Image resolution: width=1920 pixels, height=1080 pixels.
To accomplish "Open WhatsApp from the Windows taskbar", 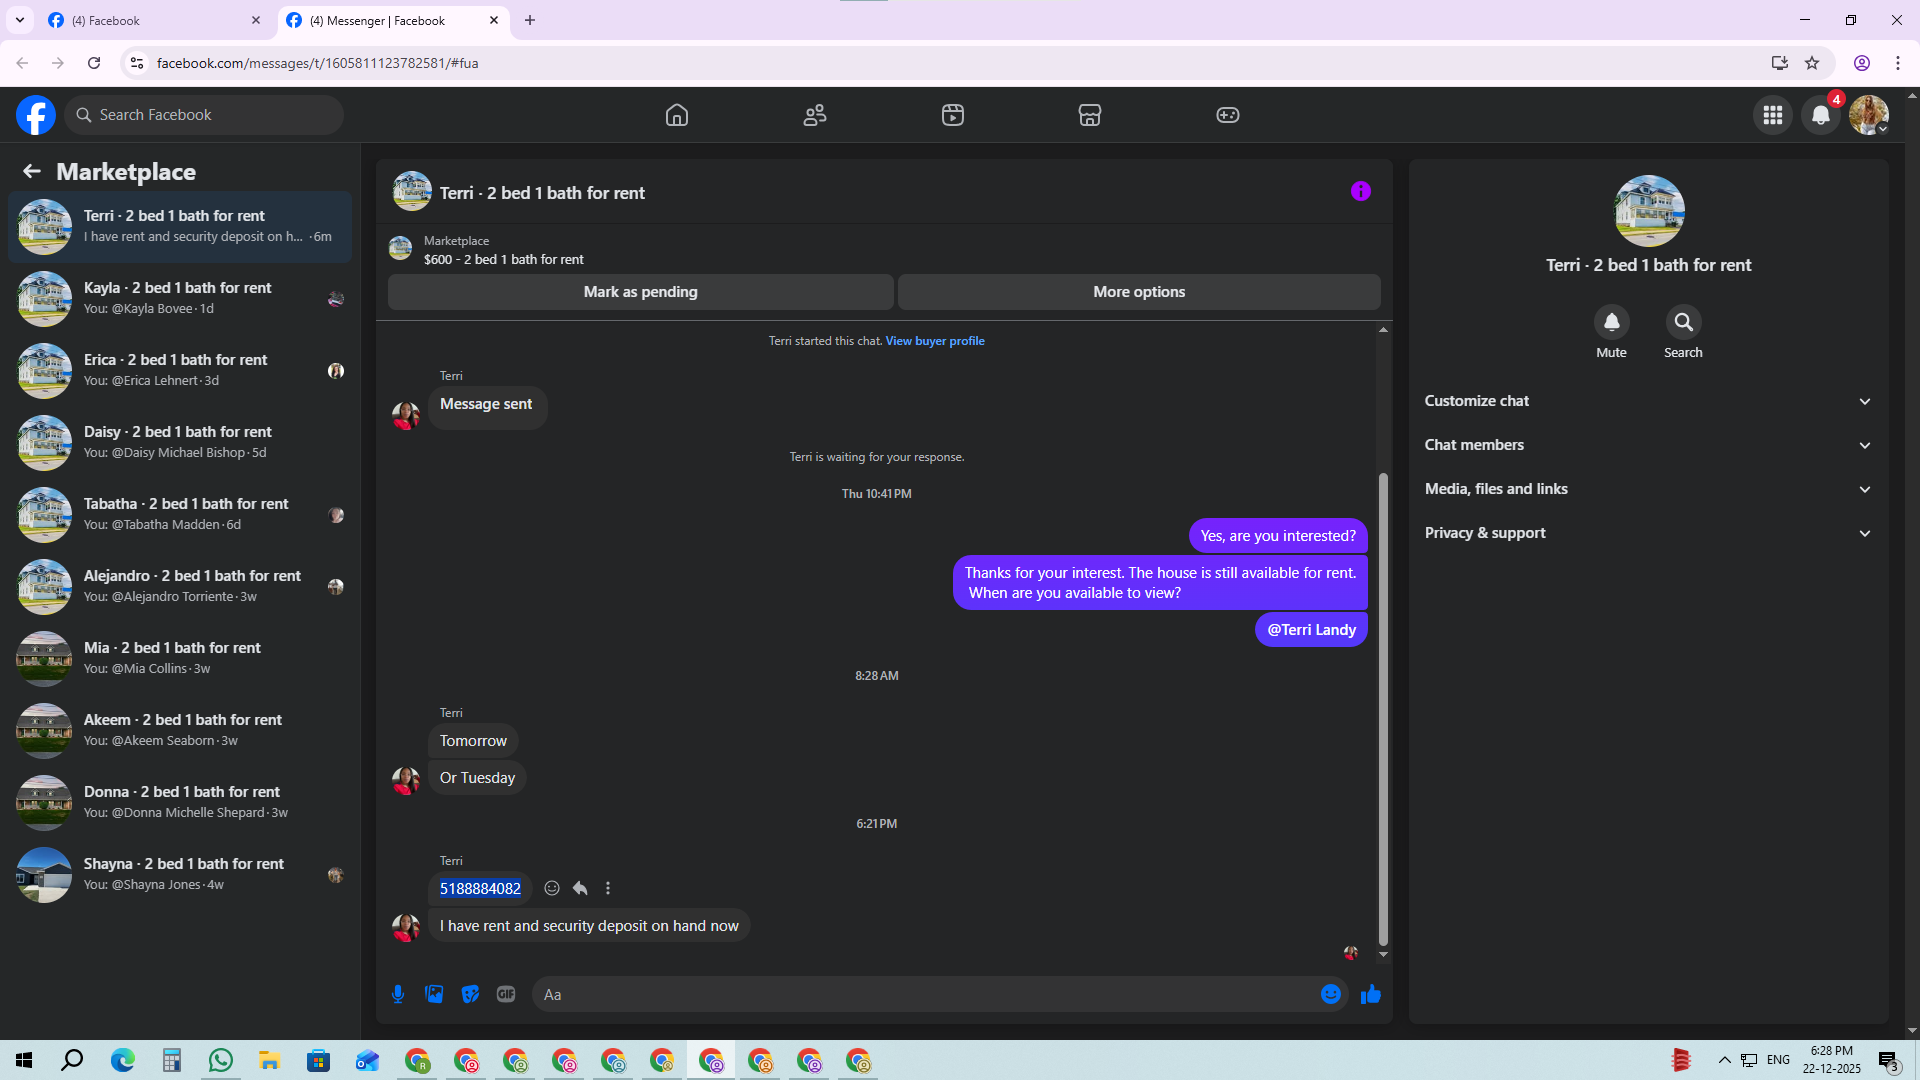I will pos(221,1060).
